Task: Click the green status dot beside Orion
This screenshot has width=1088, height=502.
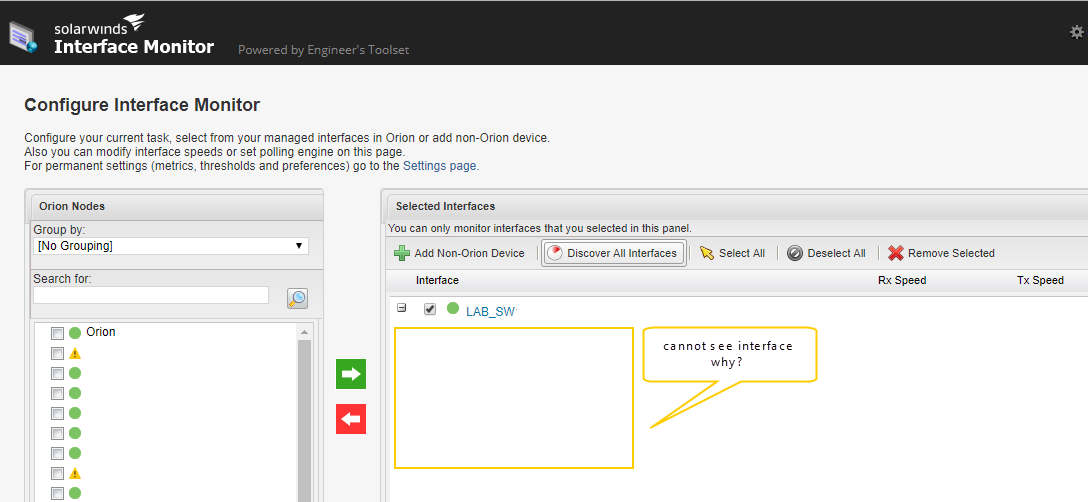Action: [x=75, y=333]
